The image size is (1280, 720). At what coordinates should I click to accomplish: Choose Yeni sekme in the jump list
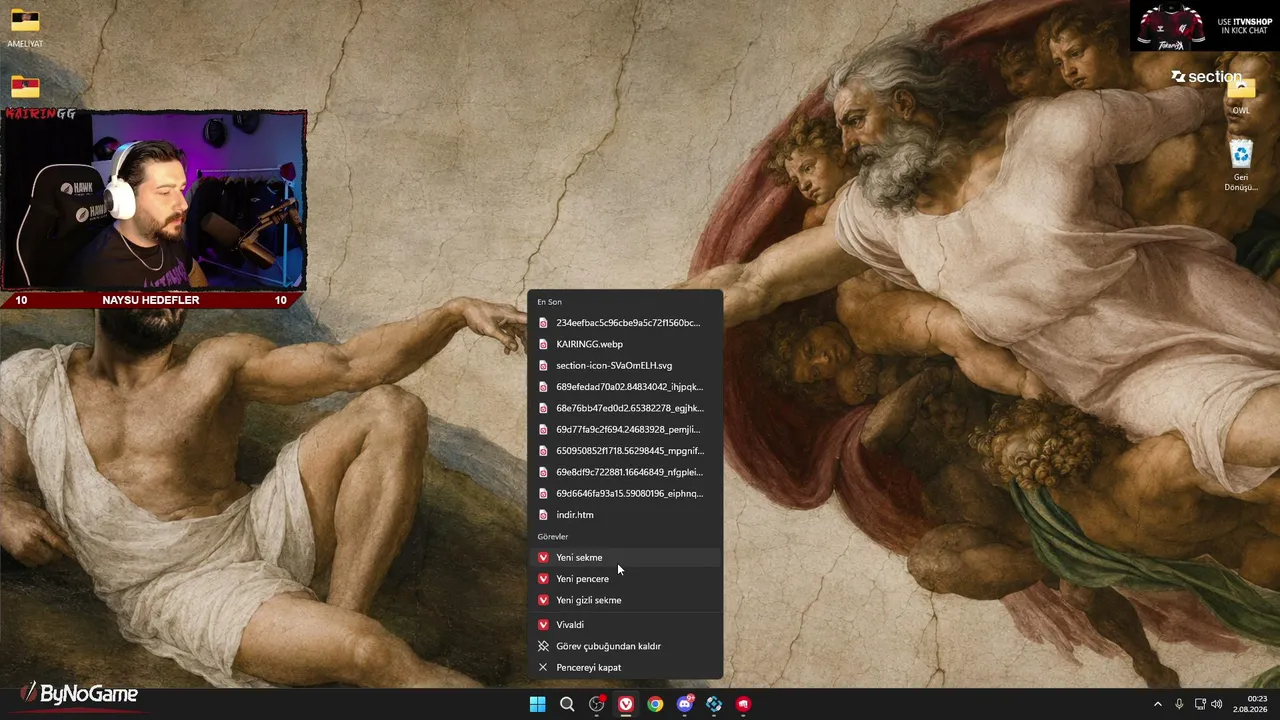pos(625,557)
